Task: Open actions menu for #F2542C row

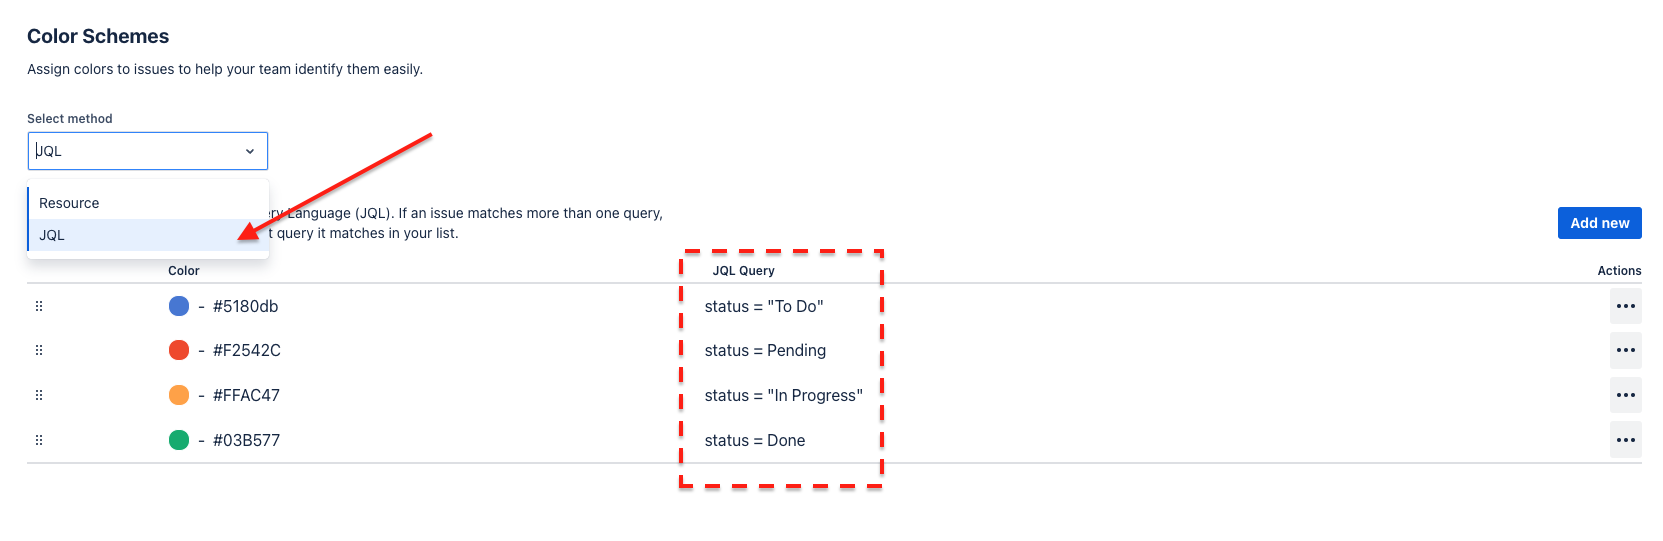Action: pos(1625,350)
